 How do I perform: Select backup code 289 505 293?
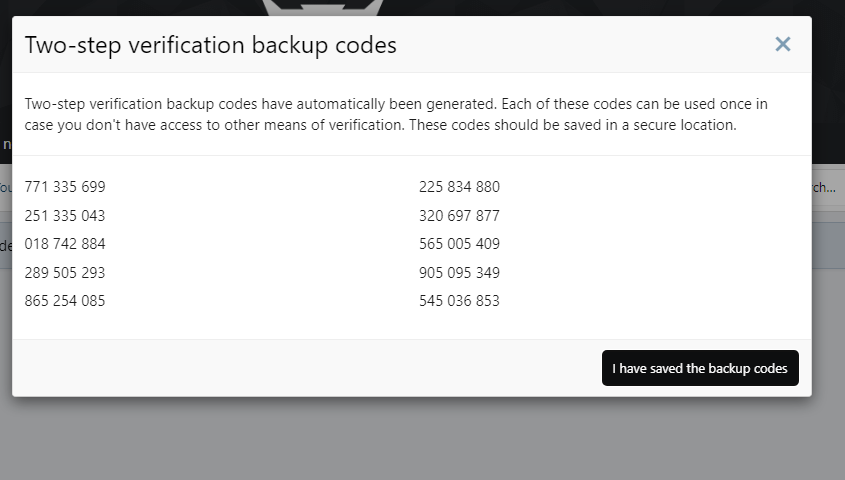pyautogui.click(x=65, y=273)
